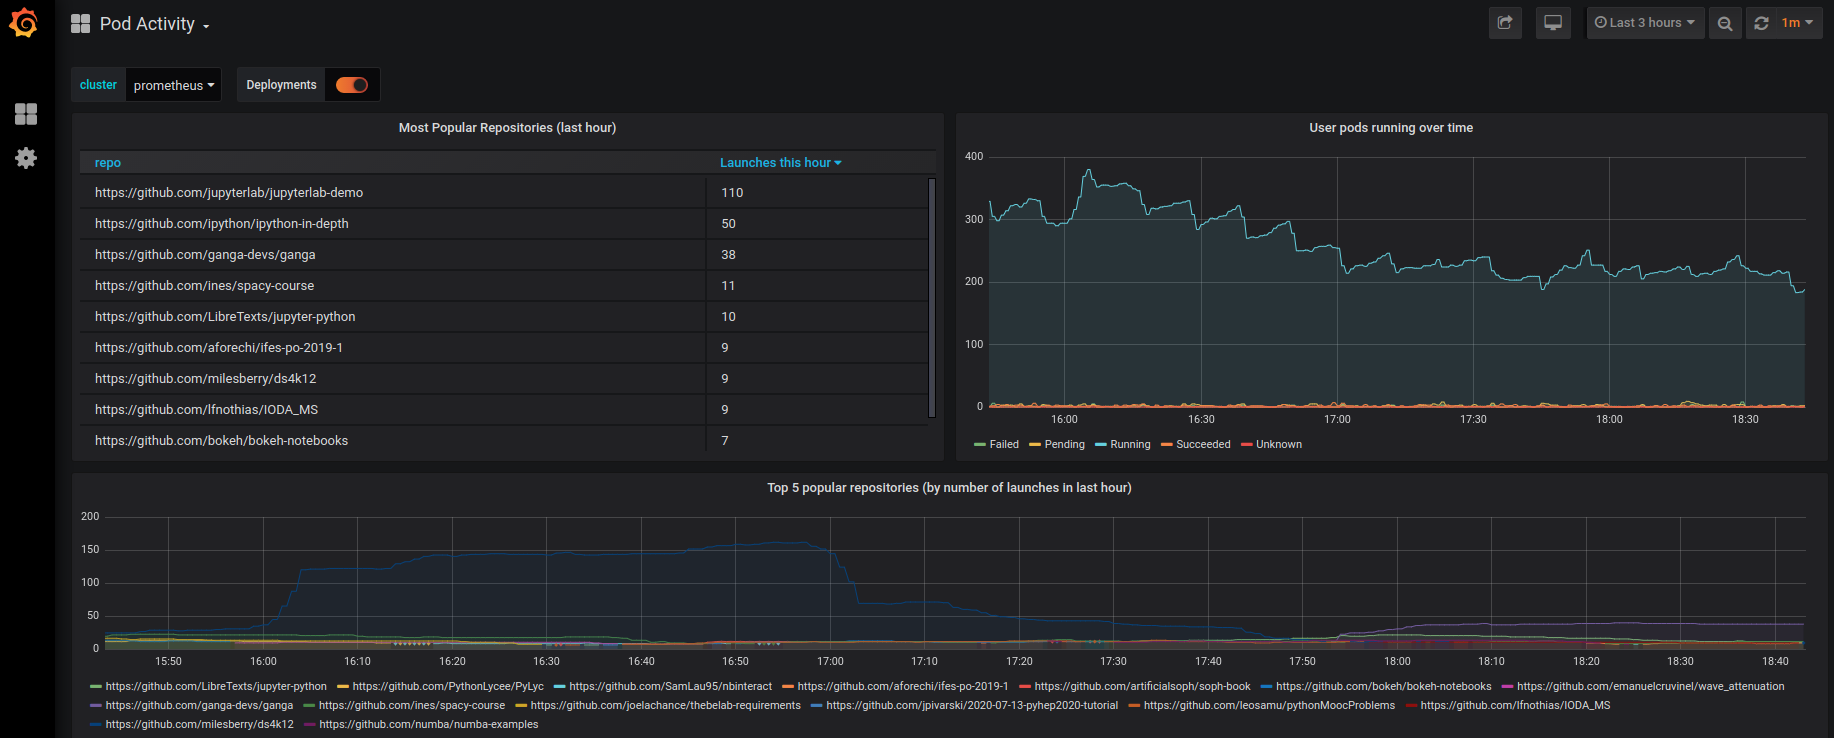Sort by the repo column header

pos(108,163)
